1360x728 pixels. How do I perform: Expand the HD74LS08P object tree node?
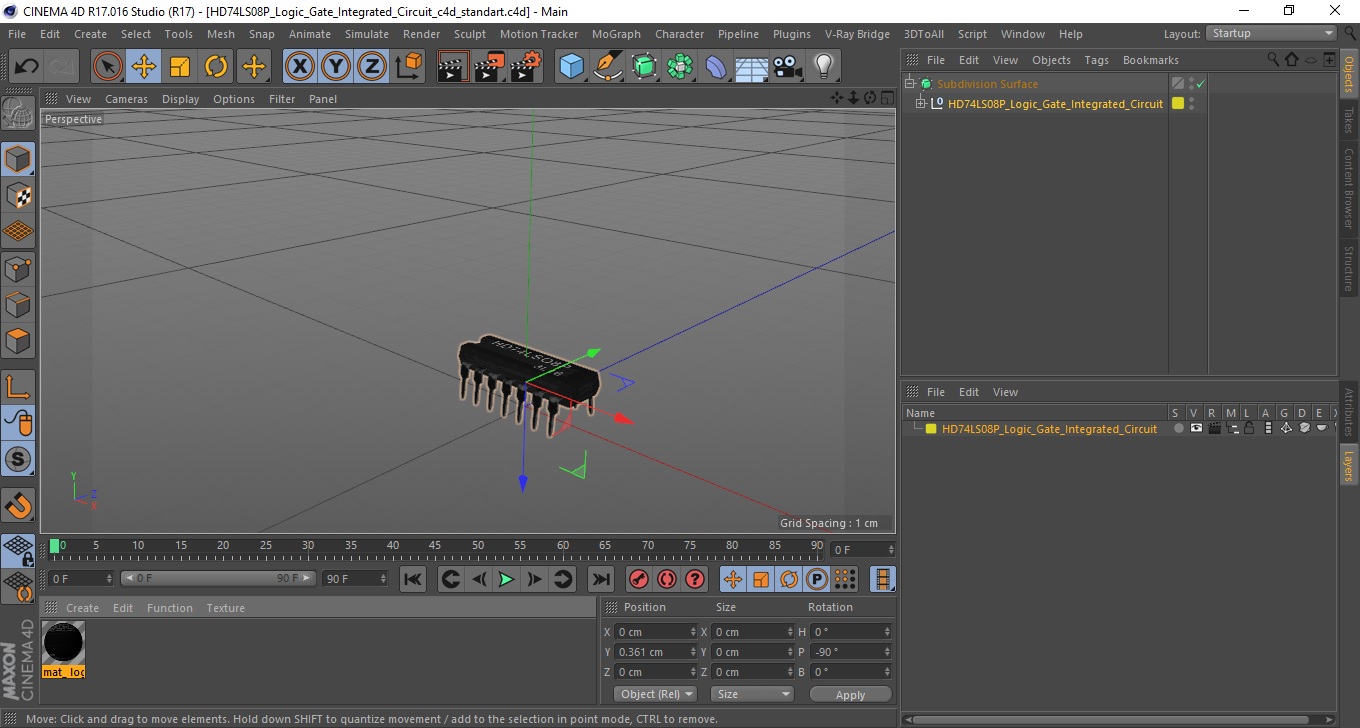coord(921,104)
